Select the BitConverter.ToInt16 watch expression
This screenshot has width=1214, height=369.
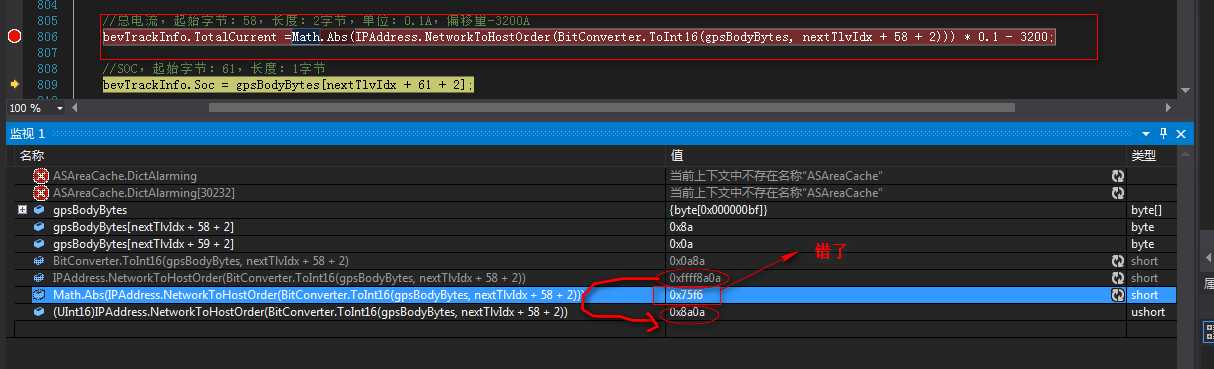201,261
